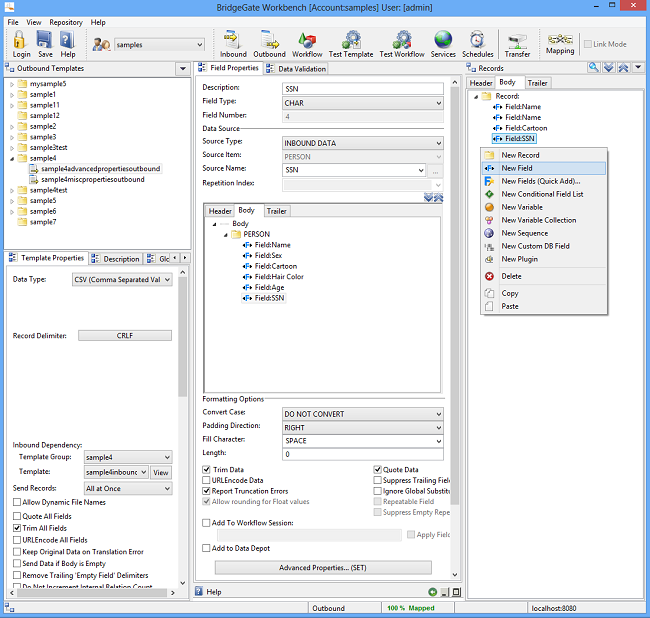The width and height of the screenshot is (650, 618).
Task: Click the Mapping toolbar icon
Action: point(560,44)
